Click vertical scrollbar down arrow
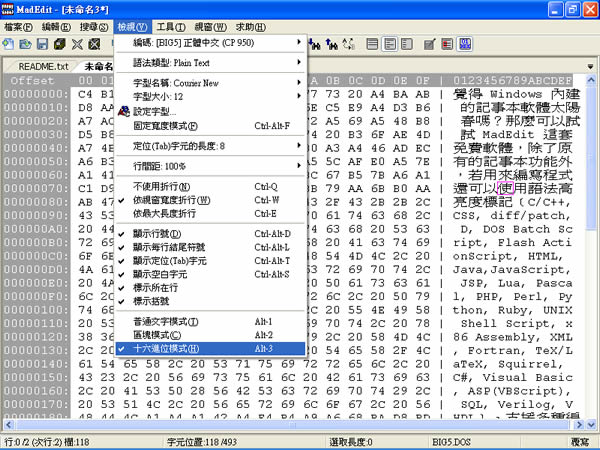Viewport: 600px width, 450px height. (x=591, y=424)
